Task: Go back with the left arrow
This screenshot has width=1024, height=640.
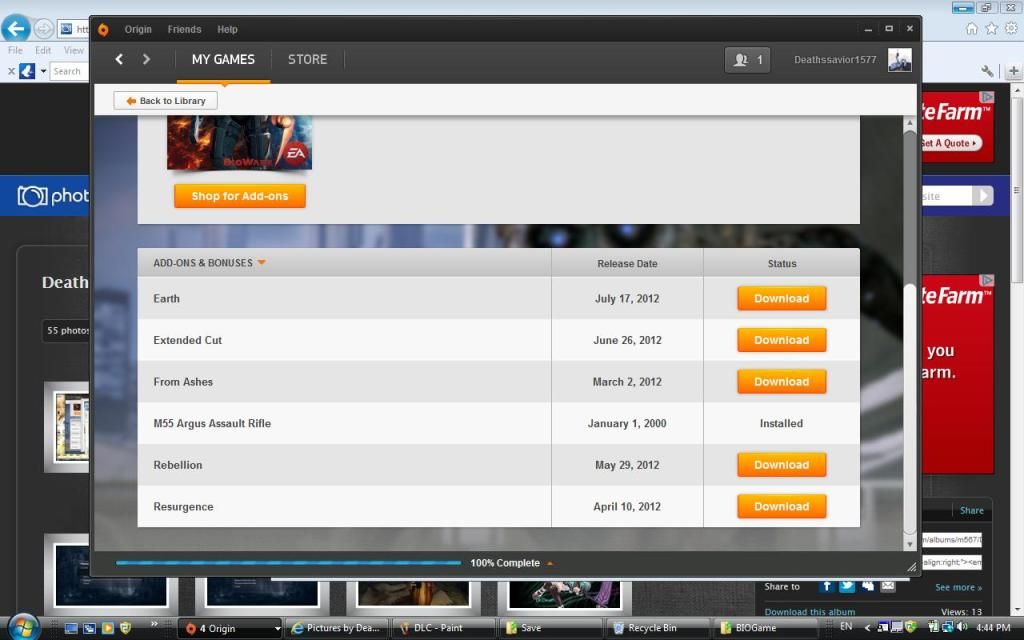Action: [119, 60]
